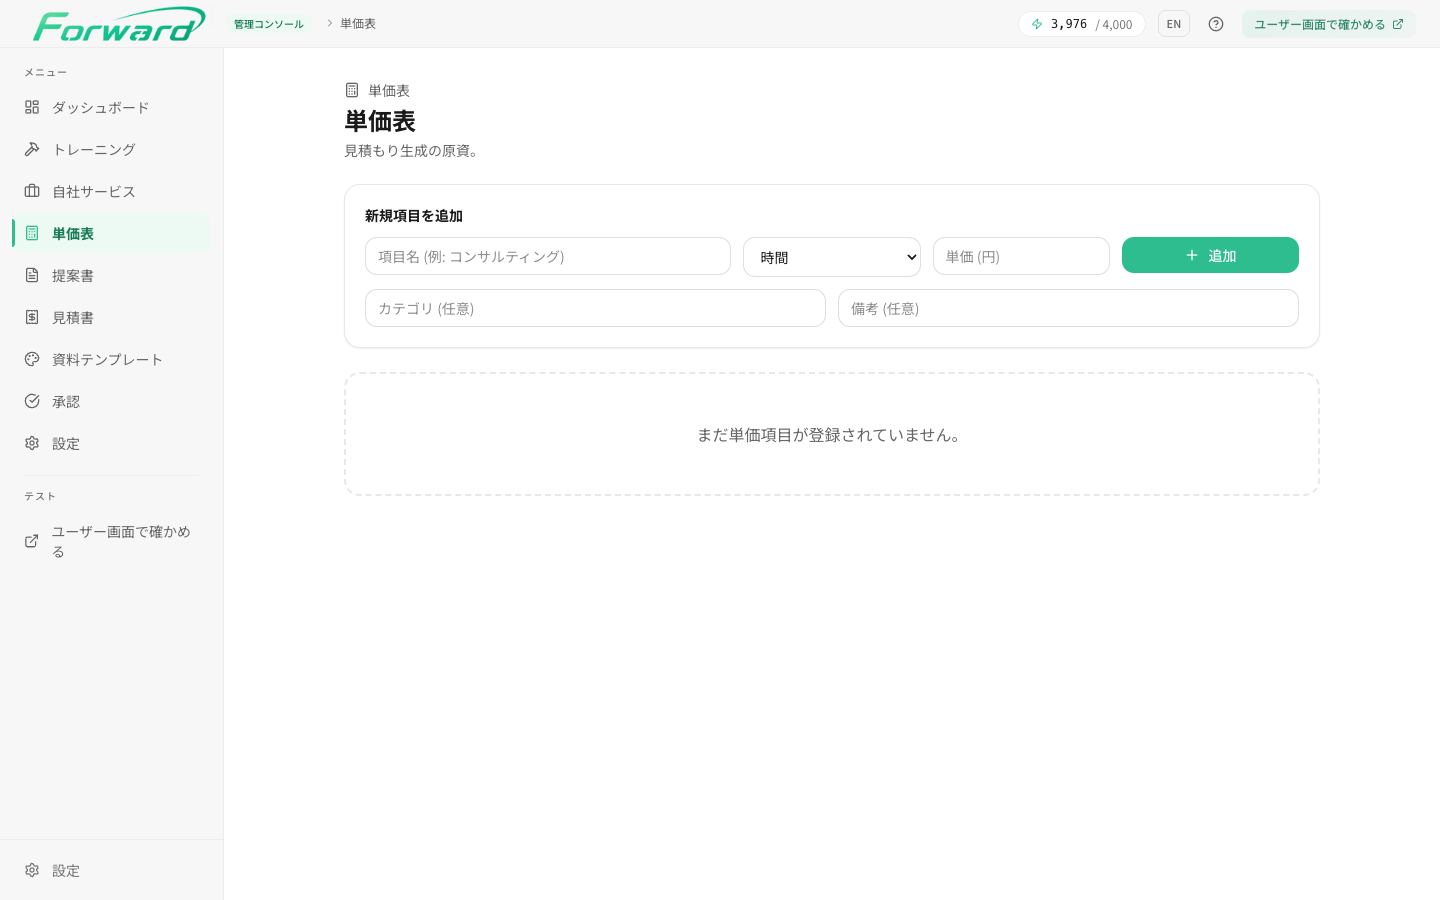
Task: Click the breadcrumb chevron separator
Action: click(329, 23)
